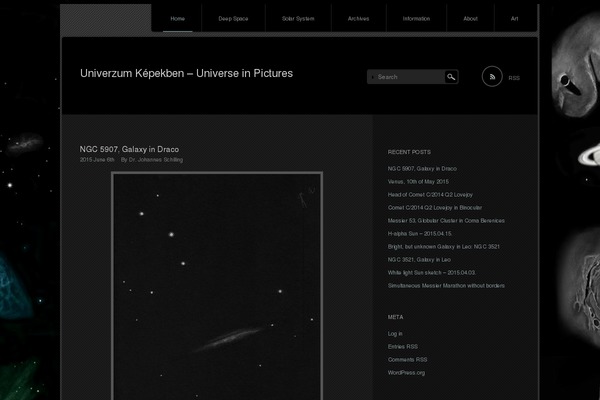
Task: Open Comet C/2014 Q2 Lovejoy in Binocular
Action: coord(435,207)
